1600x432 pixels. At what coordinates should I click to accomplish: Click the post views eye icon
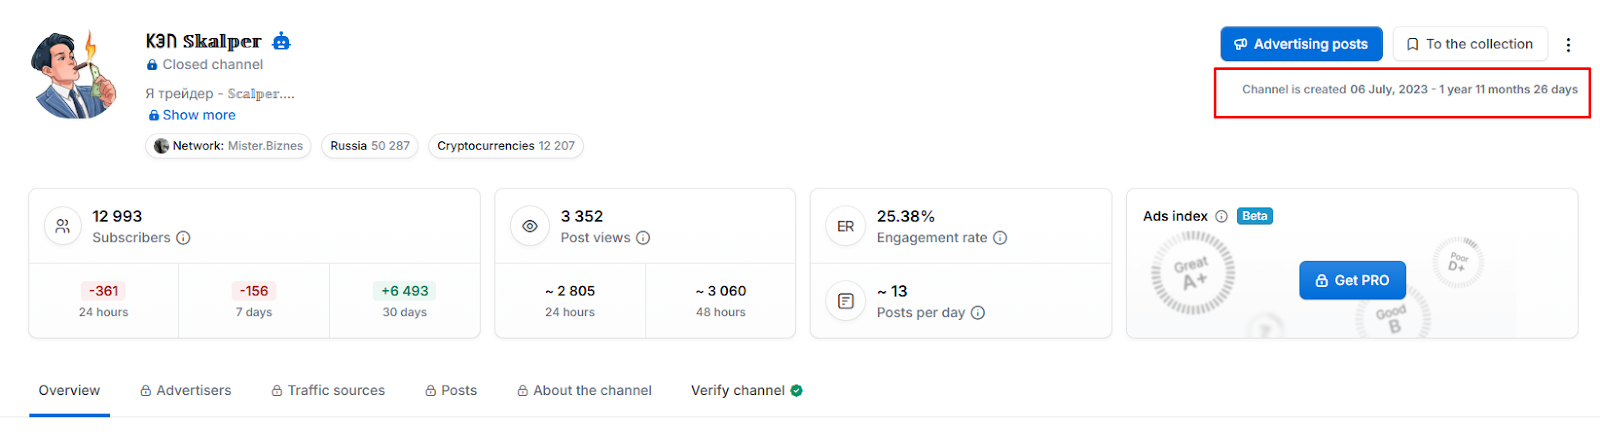tap(530, 227)
